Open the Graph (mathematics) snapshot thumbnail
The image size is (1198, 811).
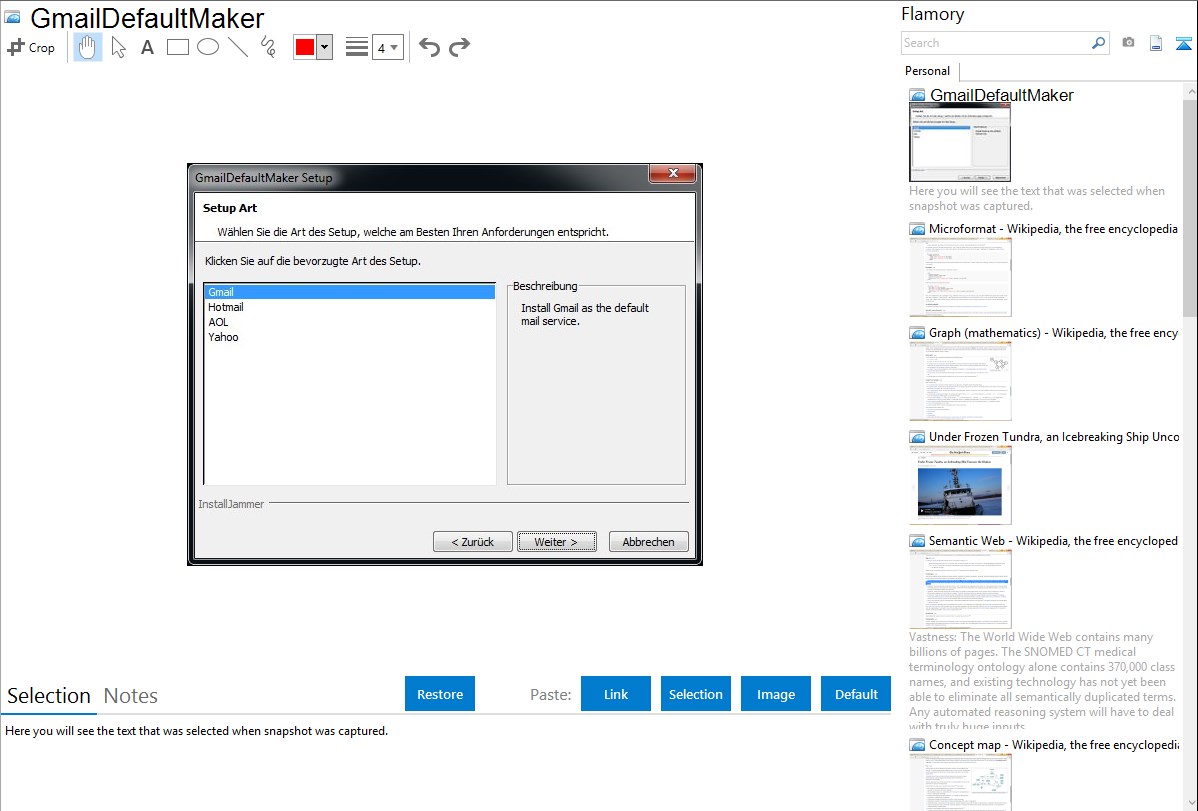[x=960, y=381]
